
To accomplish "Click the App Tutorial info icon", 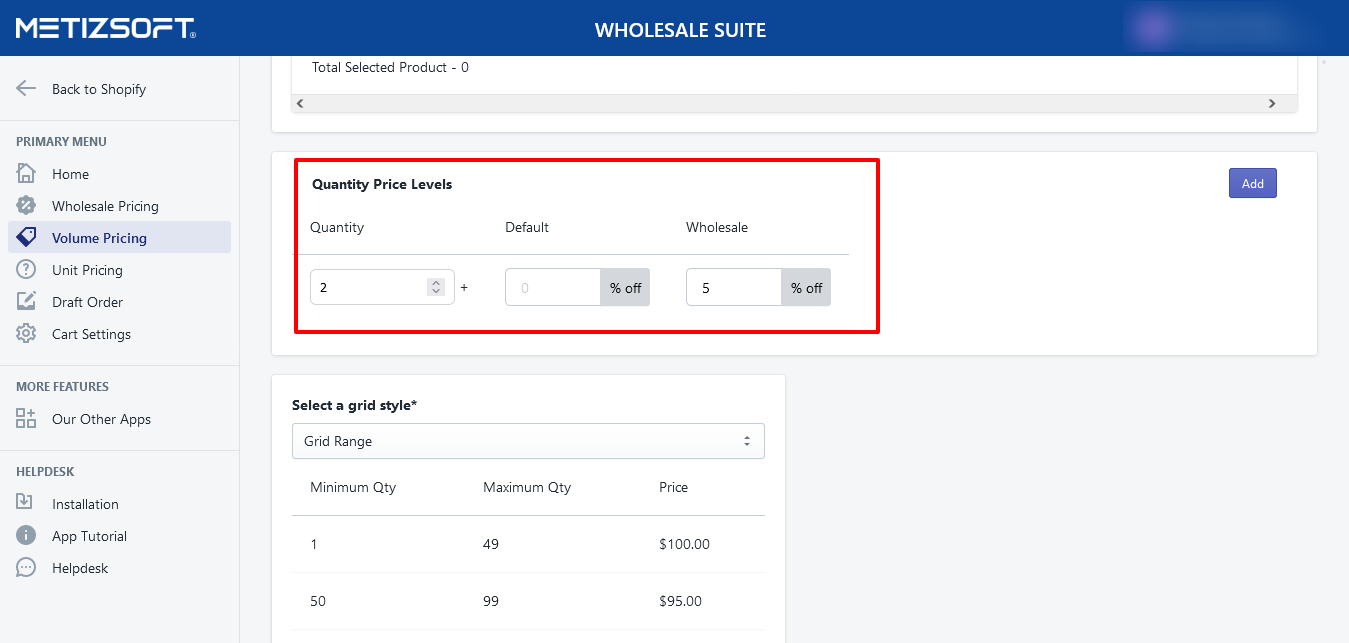I will point(26,536).
